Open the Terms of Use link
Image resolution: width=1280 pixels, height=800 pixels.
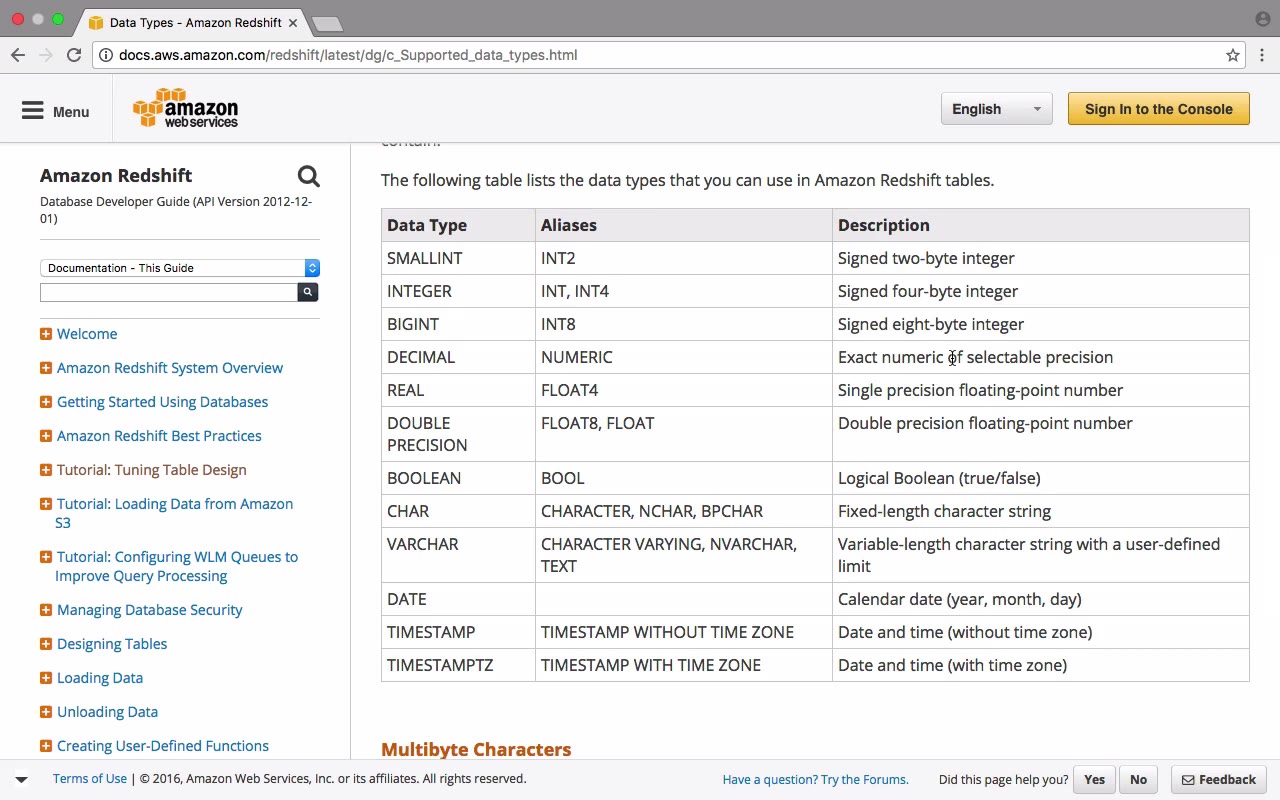click(x=90, y=779)
